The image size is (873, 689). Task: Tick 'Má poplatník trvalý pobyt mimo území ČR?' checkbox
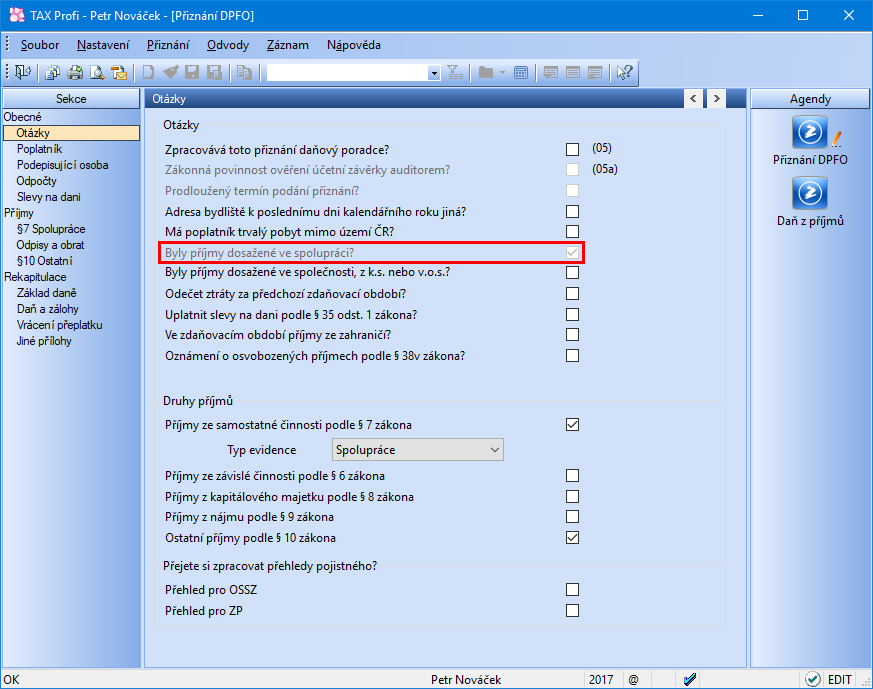pyautogui.click(x=572, y=231)
